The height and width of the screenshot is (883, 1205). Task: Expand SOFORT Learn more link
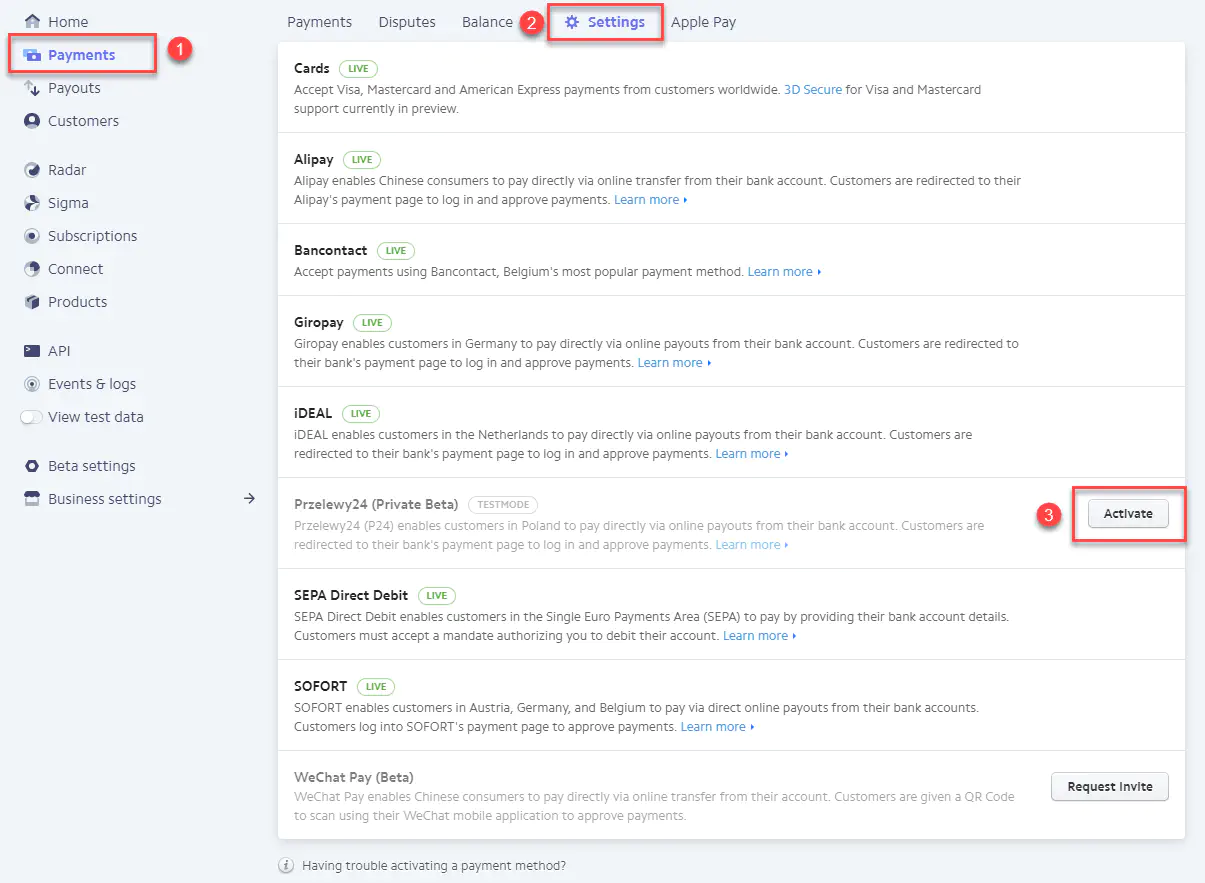(x=716, y=727)
